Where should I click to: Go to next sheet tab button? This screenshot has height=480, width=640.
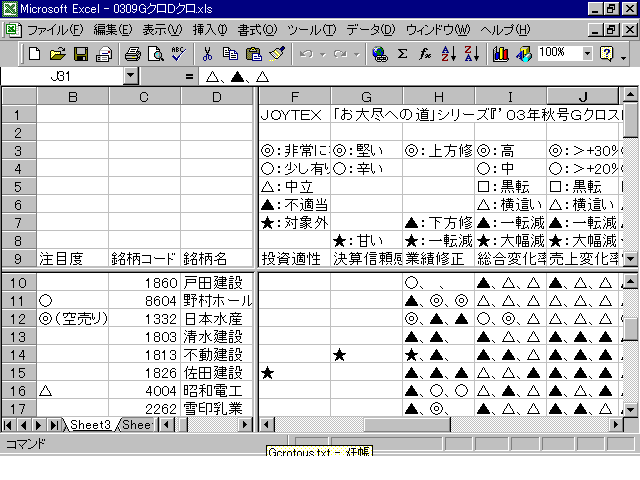pos(38,425)
